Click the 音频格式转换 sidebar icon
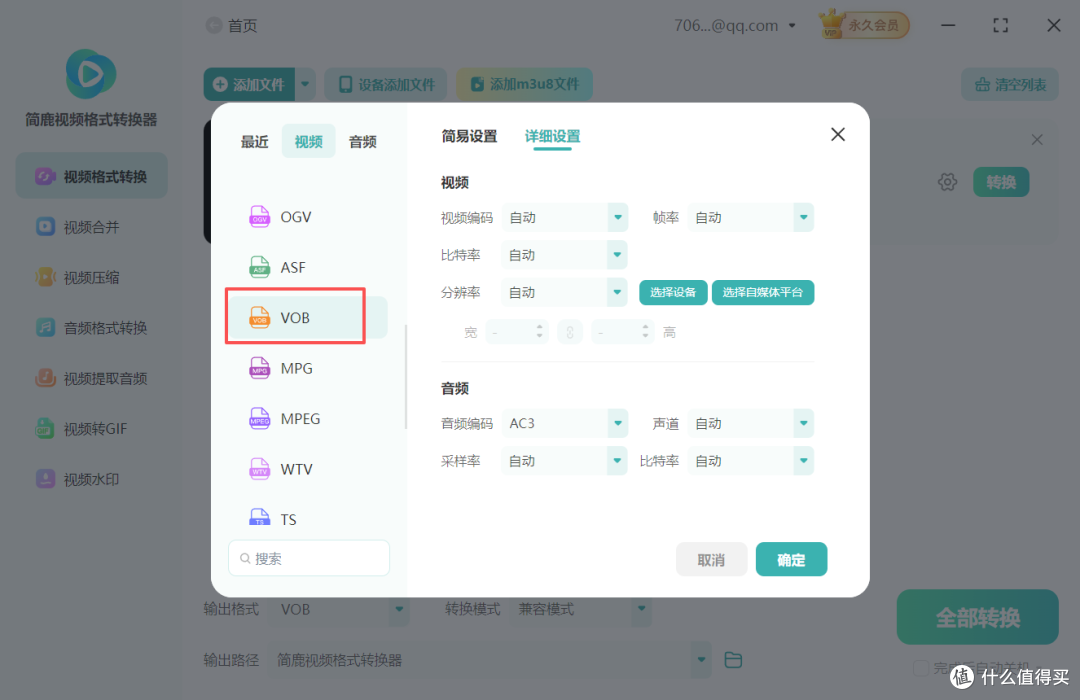This screenshot has width=1080, height=700. pos(45,327)
